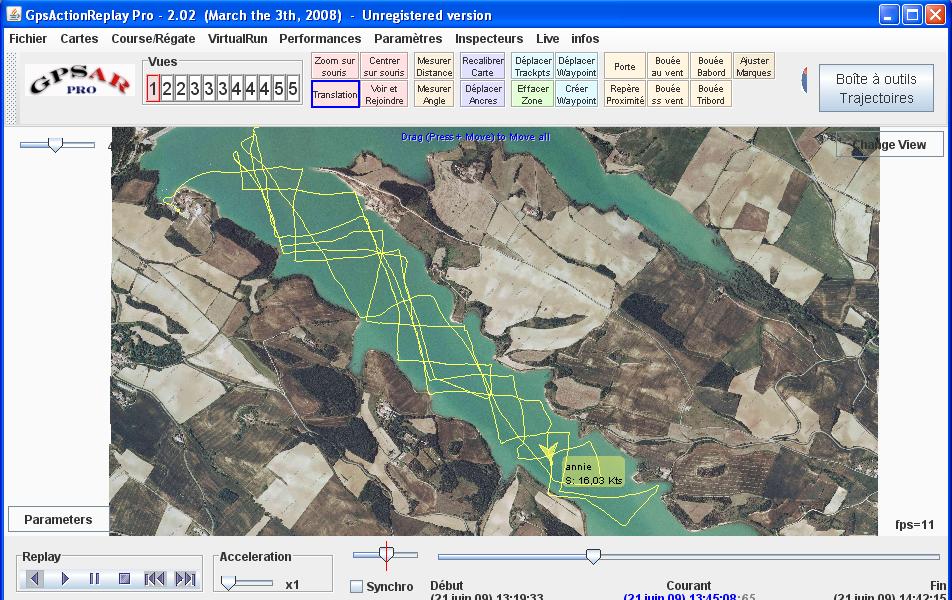The image size is (952, 600).
Task: Click the Acceleration speed slider
Action: pyautogui.click(x=246, y=583)
